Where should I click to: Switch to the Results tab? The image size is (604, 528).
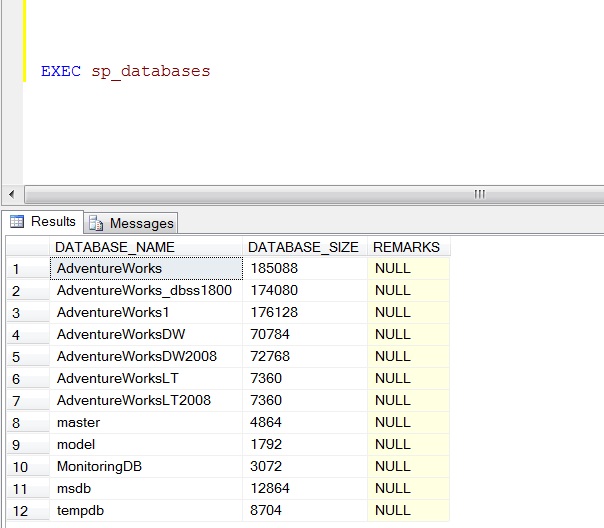tap(42, 222)
